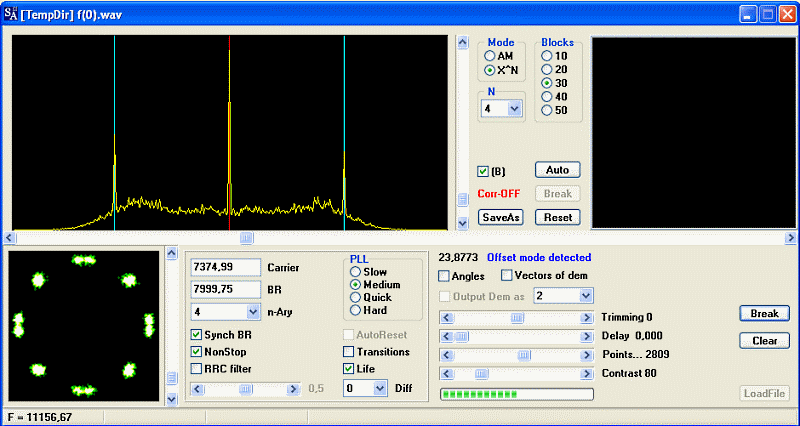800x426 pixels.
Task: Click the Auto button
Action: 558,170
